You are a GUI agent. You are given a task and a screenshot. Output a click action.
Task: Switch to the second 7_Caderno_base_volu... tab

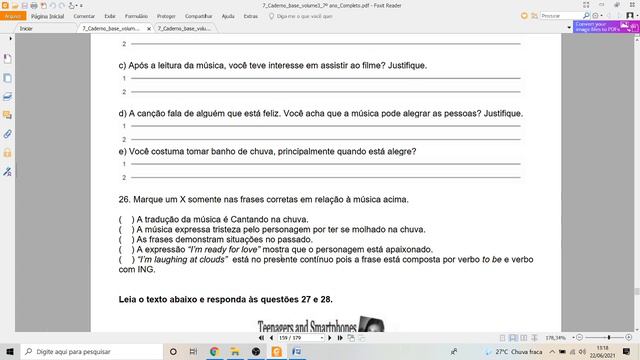point(184,29)
